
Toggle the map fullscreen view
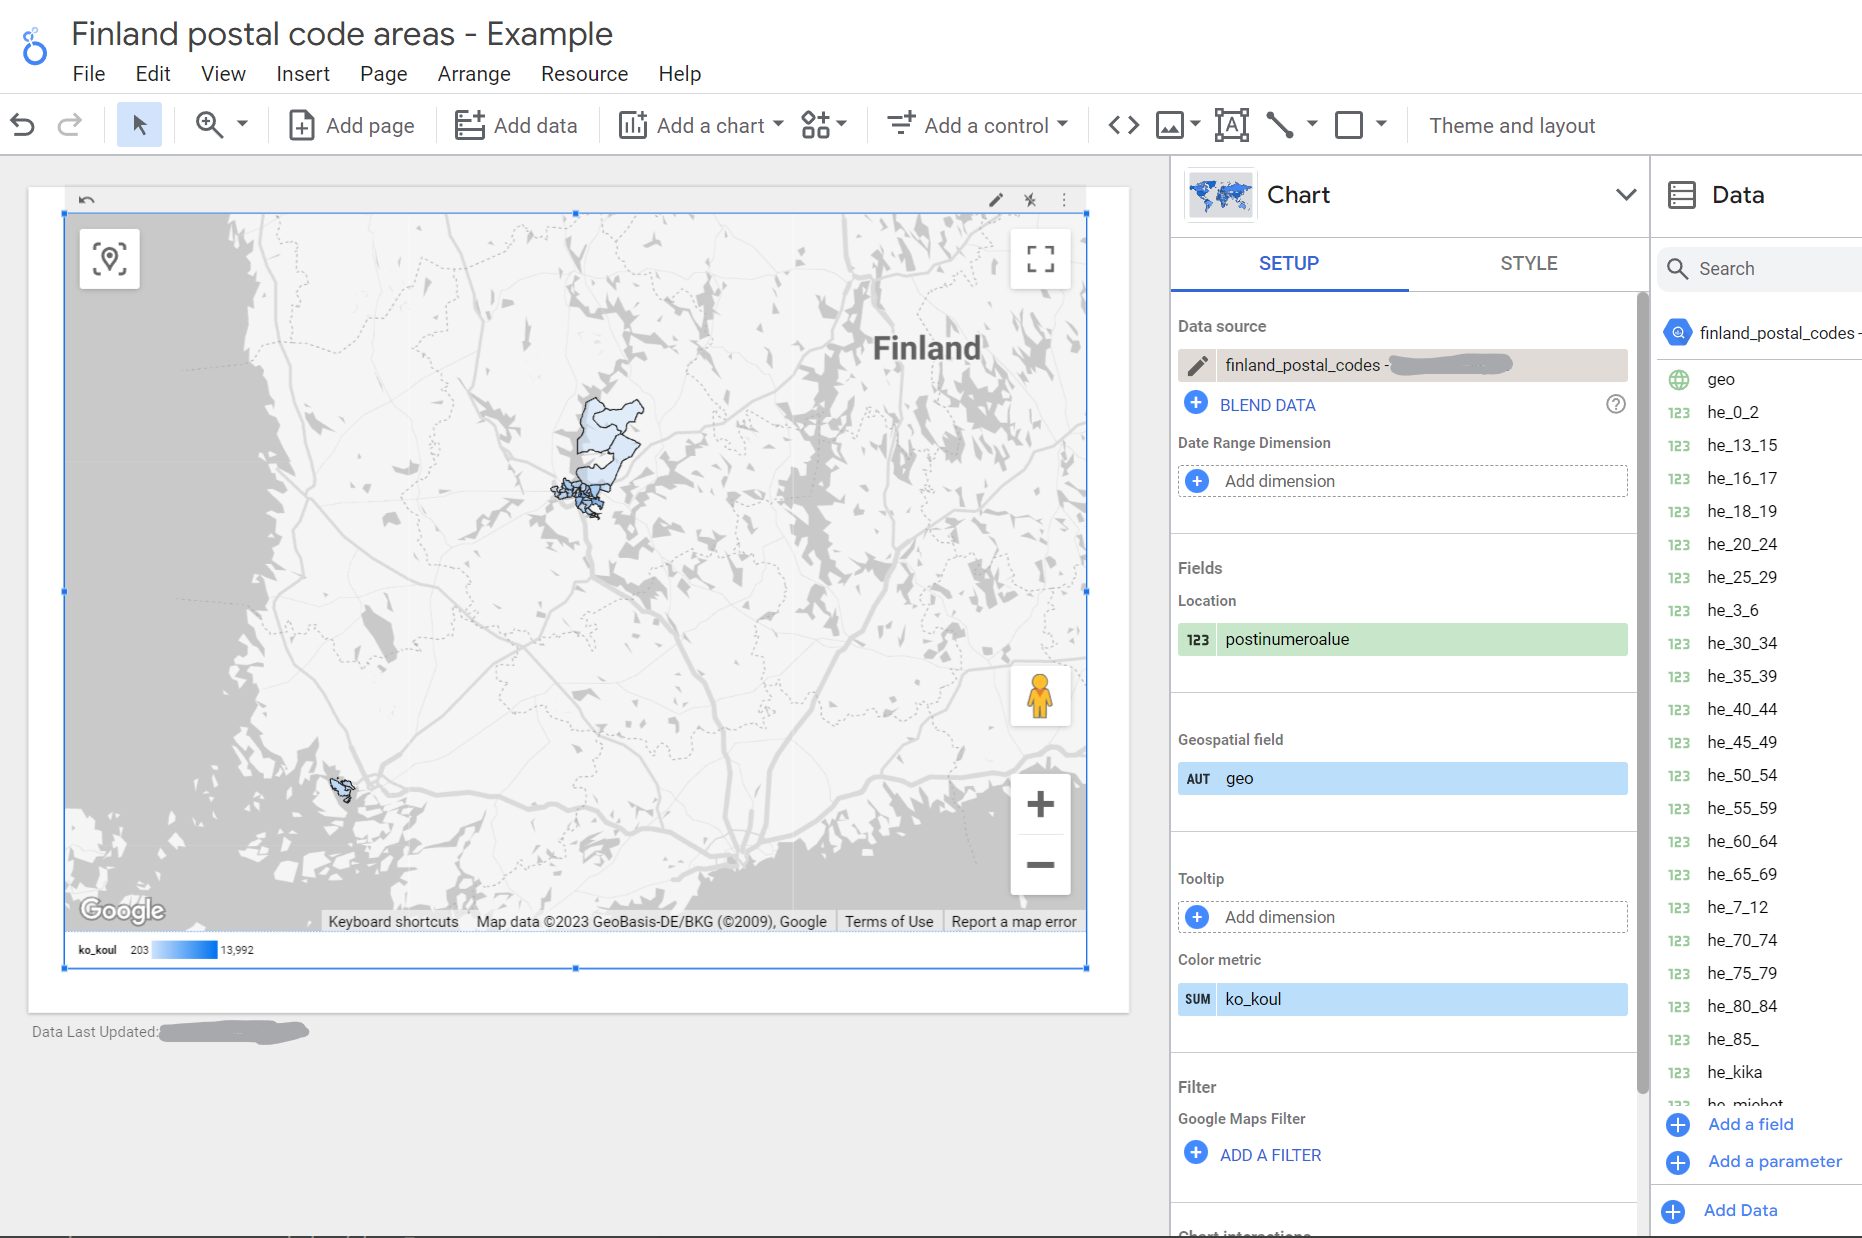[x=1041, y=259]
